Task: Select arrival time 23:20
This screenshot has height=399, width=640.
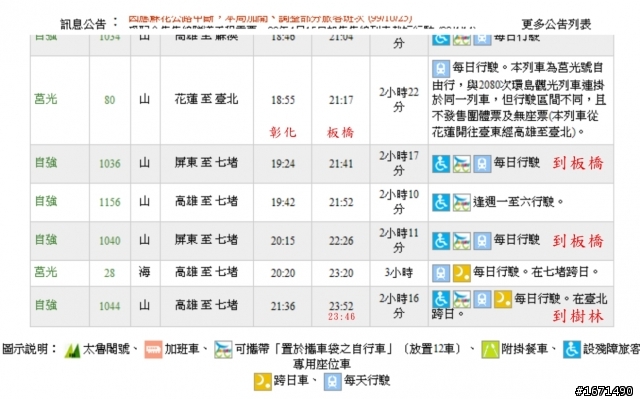Action: click(341, 273)
